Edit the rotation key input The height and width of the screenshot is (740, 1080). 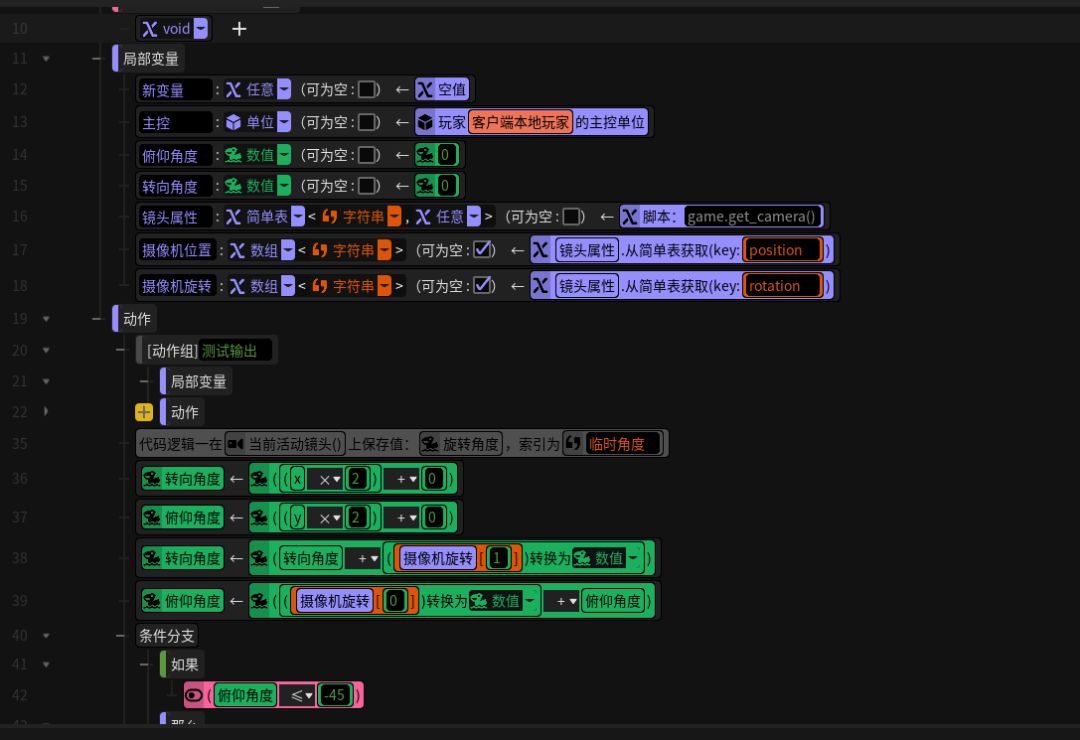click(x=782, y=285)
